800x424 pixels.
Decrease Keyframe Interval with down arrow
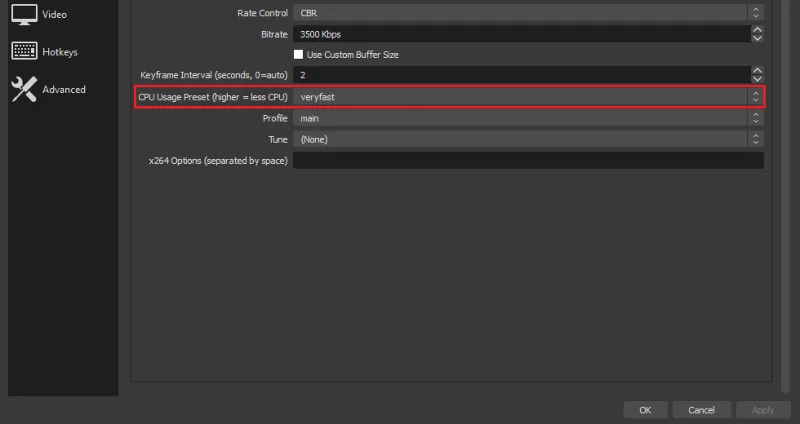pyautogui.click(x=757, y=79)
